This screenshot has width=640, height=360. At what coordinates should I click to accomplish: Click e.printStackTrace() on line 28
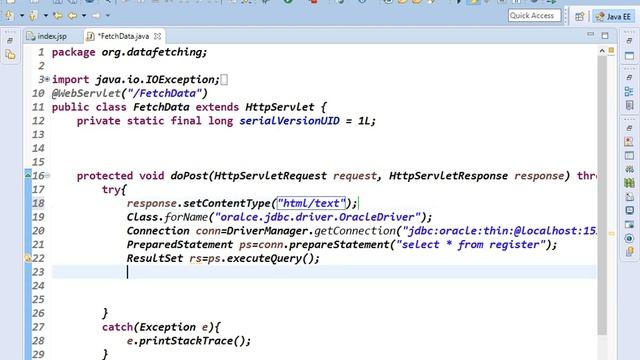point(186,341)
